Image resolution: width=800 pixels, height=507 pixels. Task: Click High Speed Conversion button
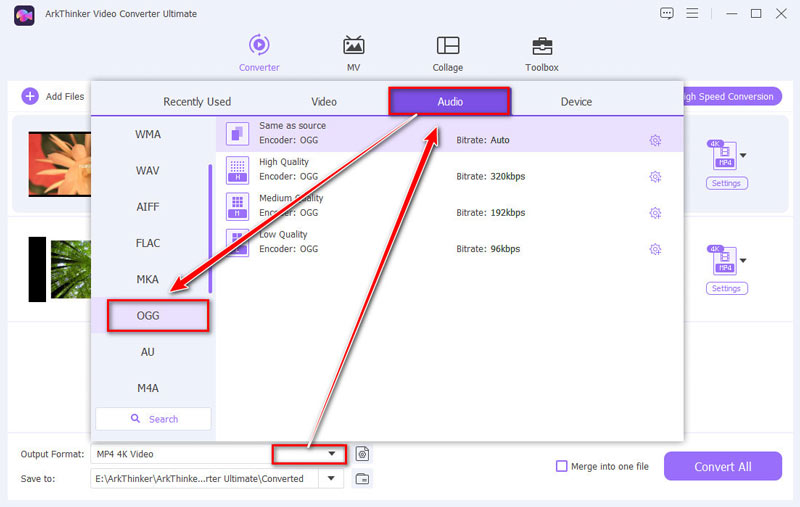point(732,96)
